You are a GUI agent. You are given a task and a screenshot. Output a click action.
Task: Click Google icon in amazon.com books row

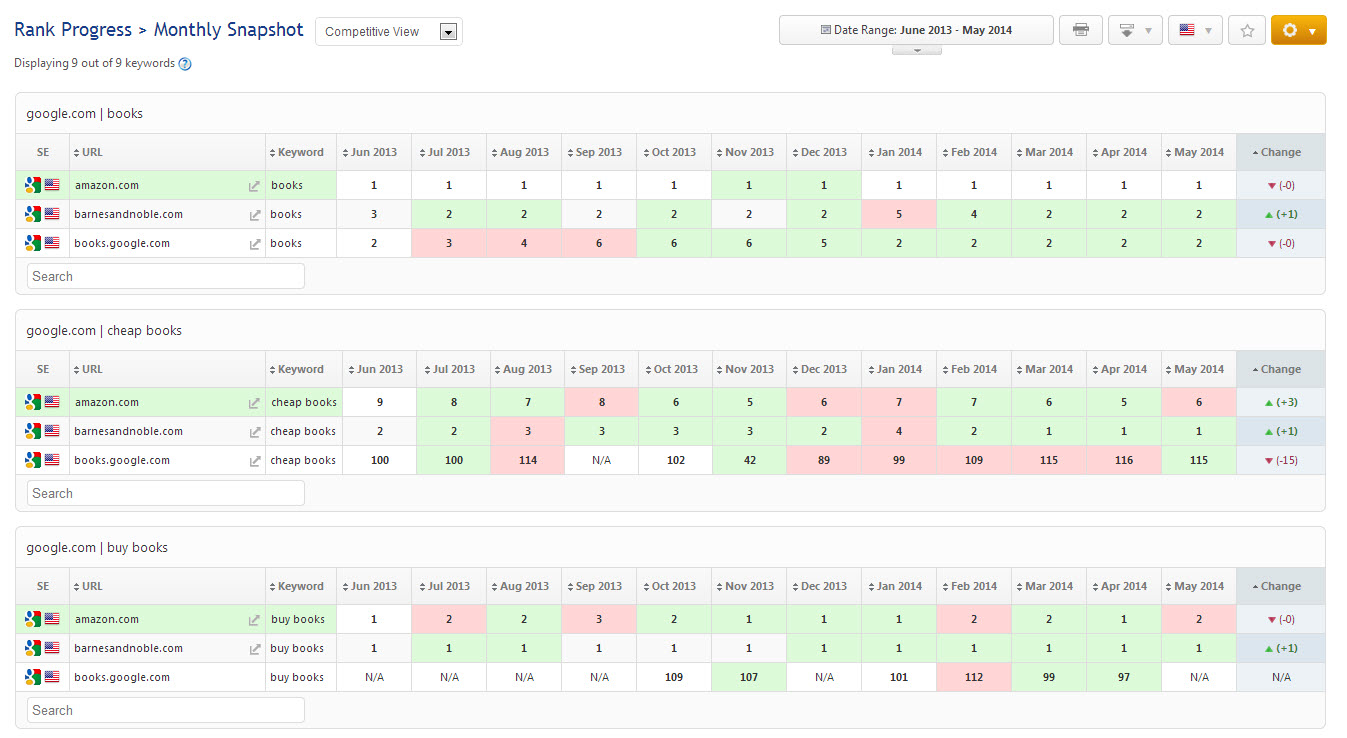tap(33, 185)
